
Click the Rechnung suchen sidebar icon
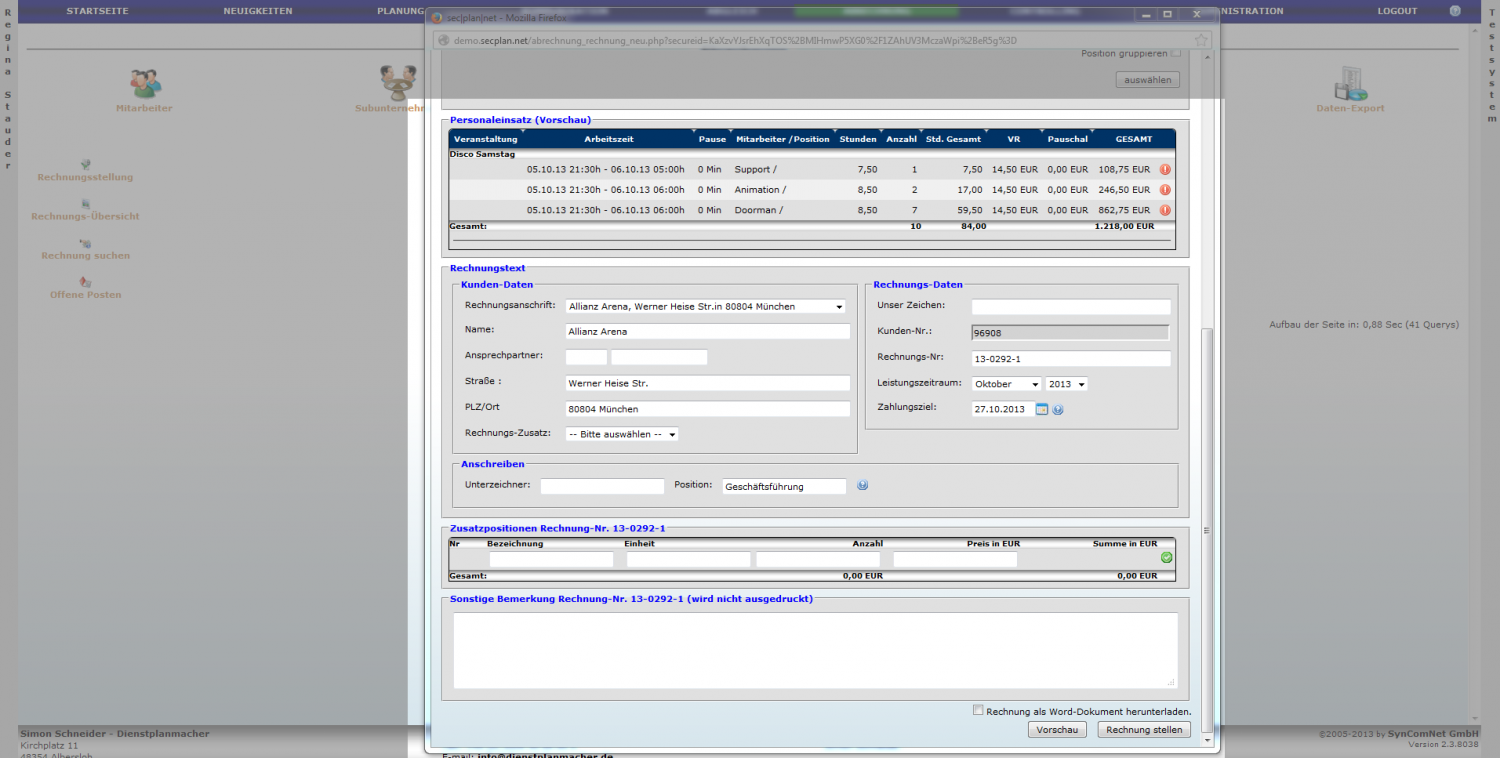pos(86,243)
